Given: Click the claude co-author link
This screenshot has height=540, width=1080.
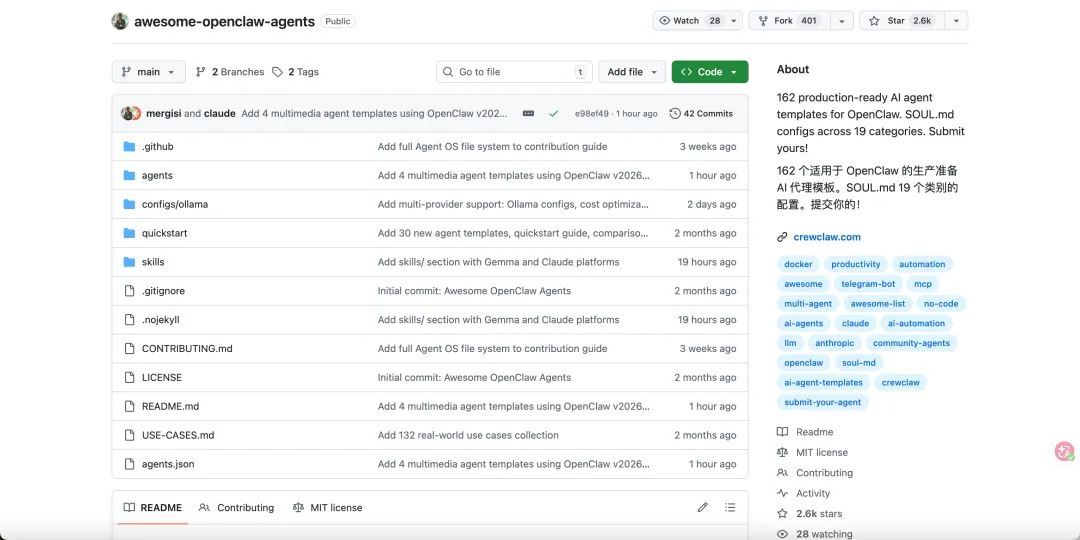Looking at the screenshot, I should [220, 114].
